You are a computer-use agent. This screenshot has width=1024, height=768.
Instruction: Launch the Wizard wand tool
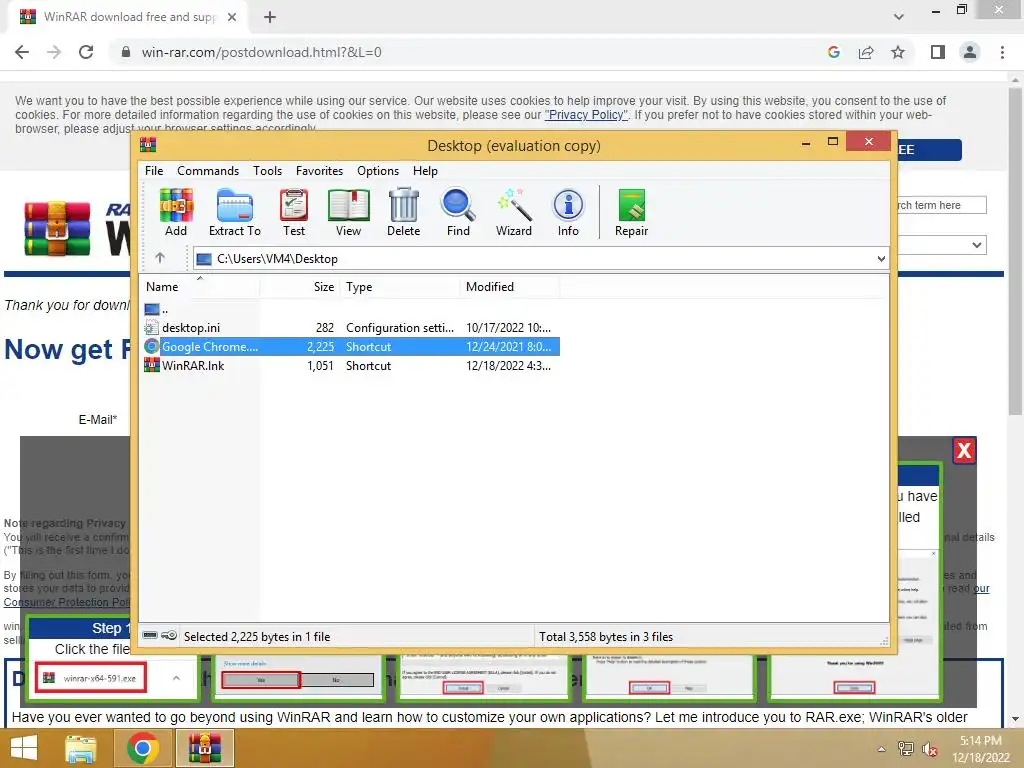(514, 212)
